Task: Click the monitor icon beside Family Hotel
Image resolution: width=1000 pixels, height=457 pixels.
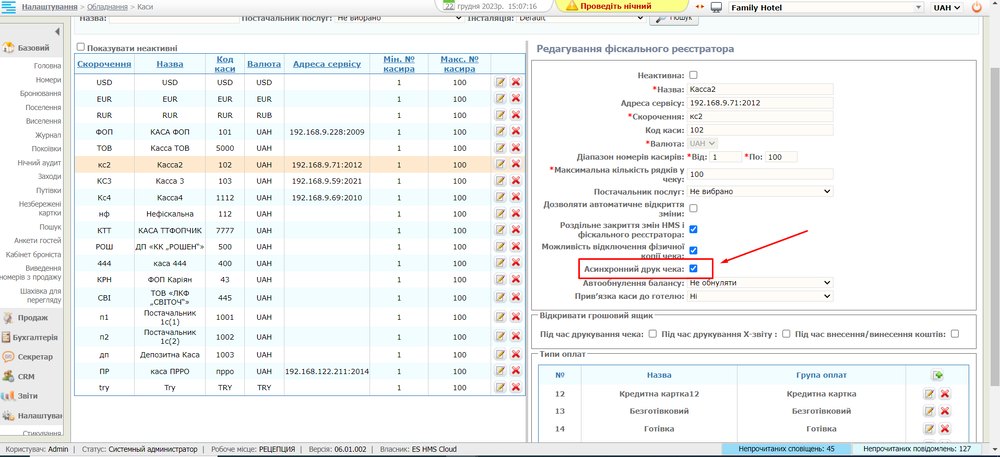Action: (717, 7)
